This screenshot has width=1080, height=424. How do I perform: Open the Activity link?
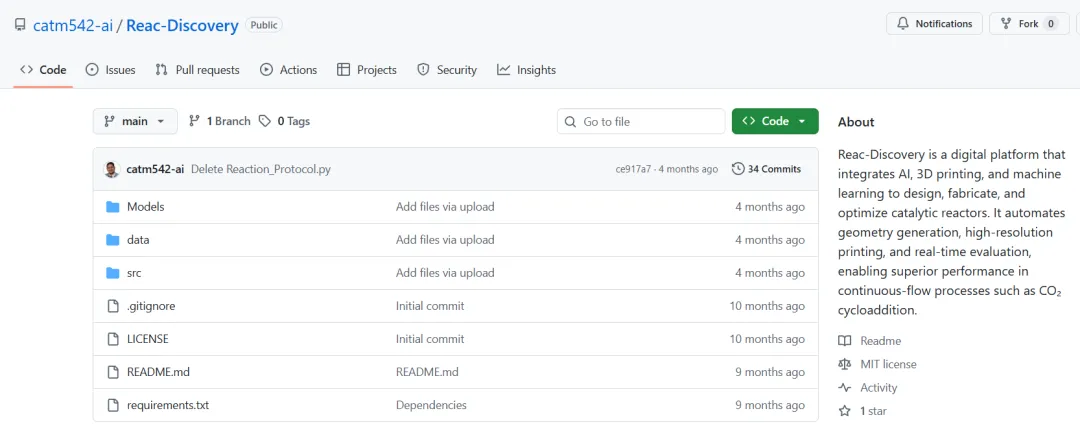pos(879,388)
